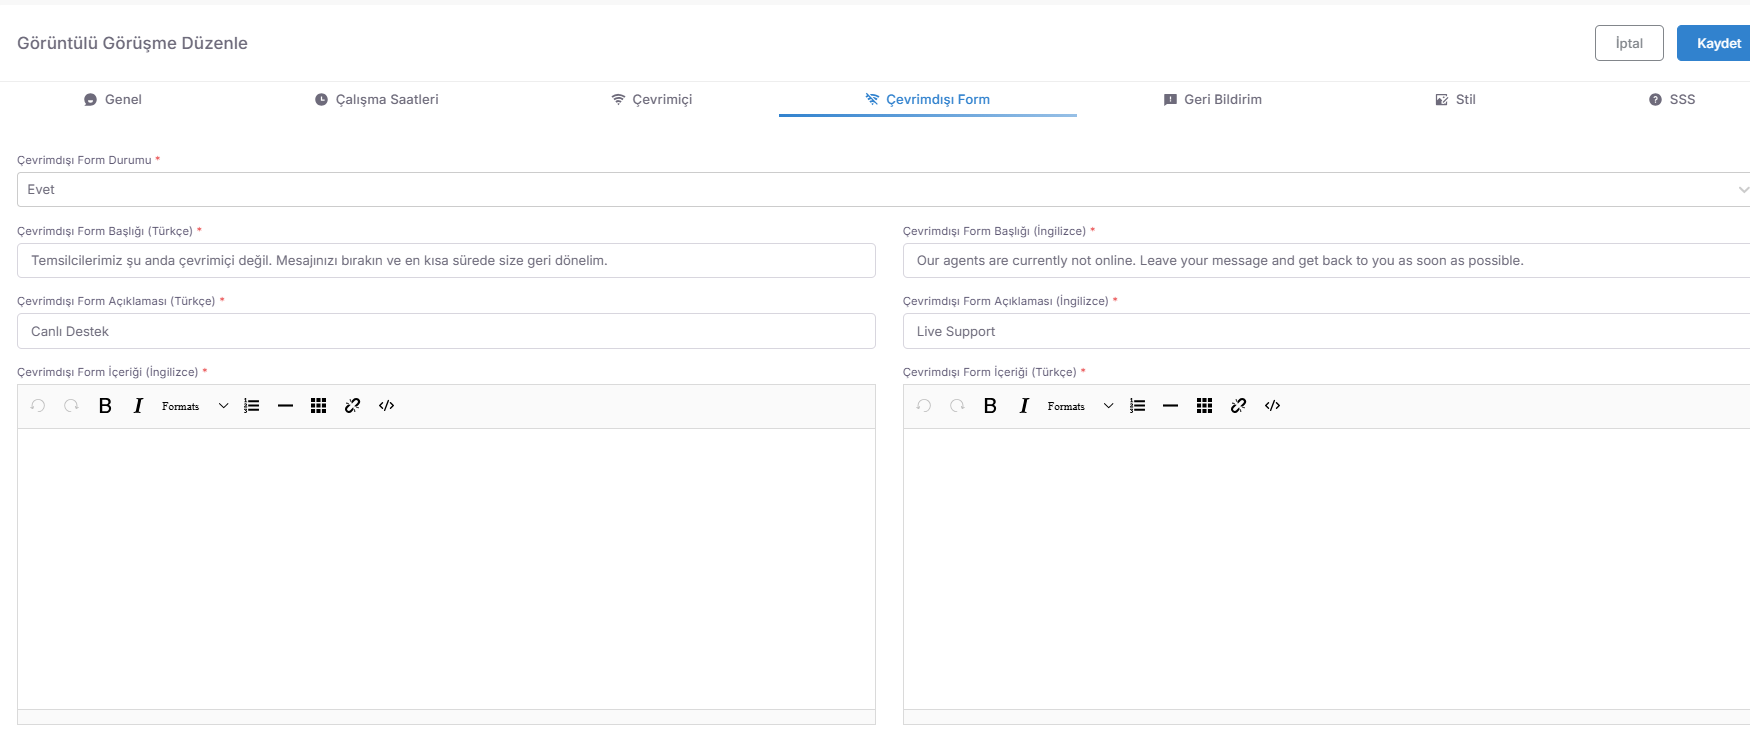Open Formats dropdown in English content editor
This screenshot has height=739, width=1750.
point(195,406)
